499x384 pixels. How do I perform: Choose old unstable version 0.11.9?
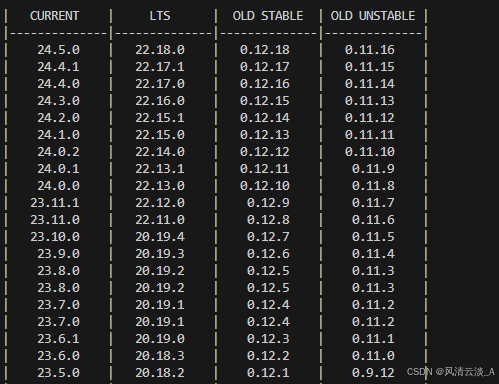(373, 169)
